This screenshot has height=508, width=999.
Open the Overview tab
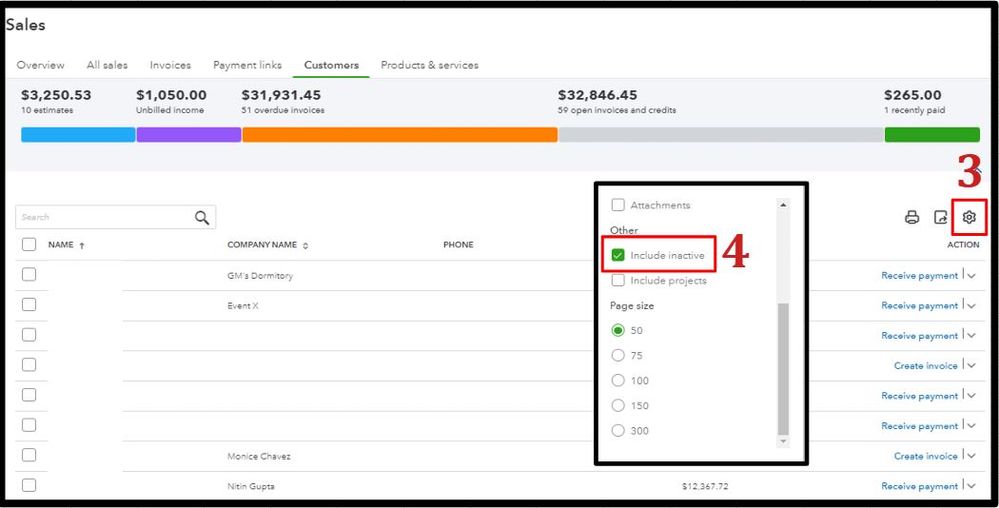(x=40, y=65)
